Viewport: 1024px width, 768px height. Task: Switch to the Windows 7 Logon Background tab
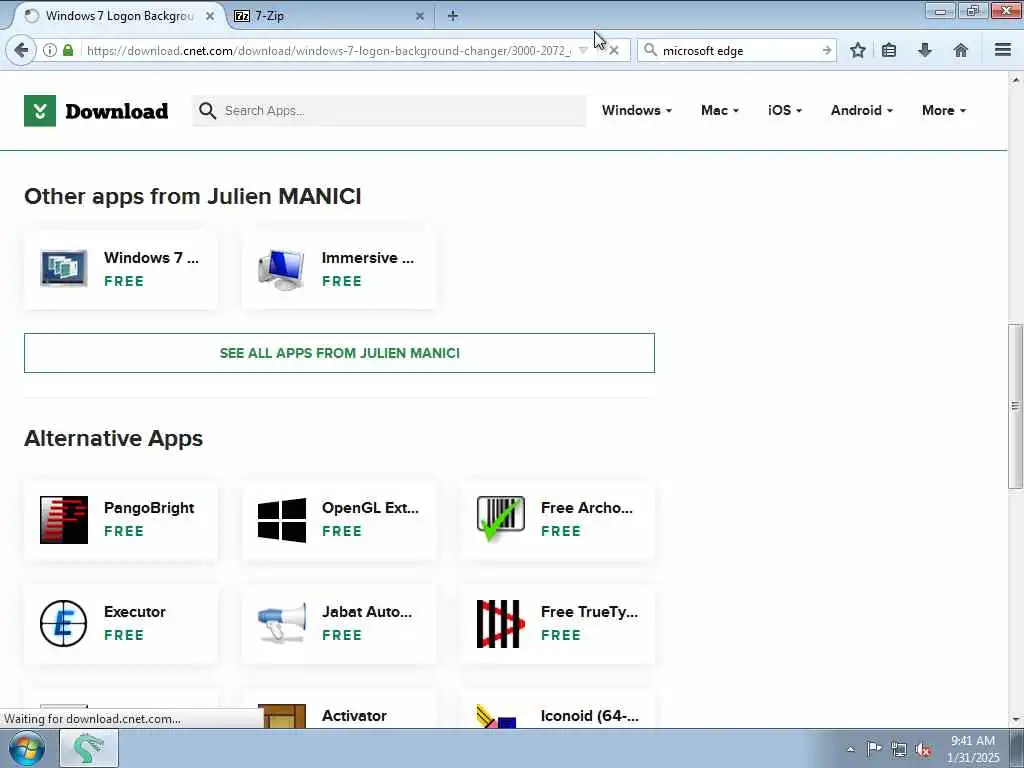click(119, 16)
